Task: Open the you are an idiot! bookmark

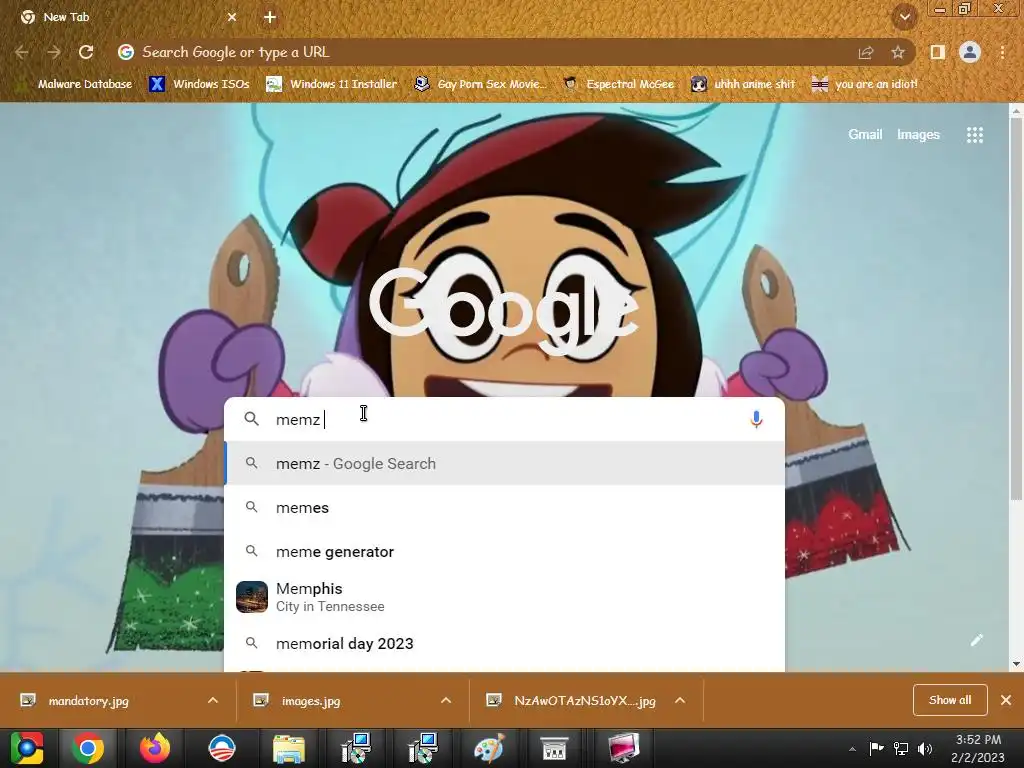Action: (x=865, y=84)
